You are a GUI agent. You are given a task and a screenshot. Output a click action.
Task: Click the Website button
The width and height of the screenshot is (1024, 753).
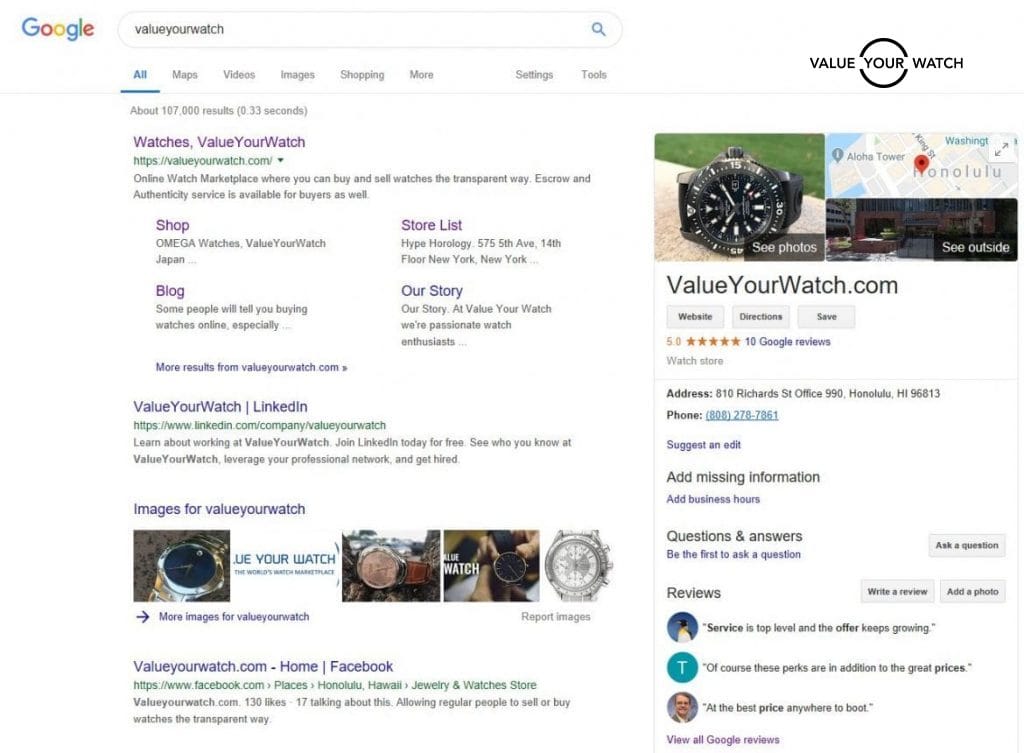(x=695, y=317)
